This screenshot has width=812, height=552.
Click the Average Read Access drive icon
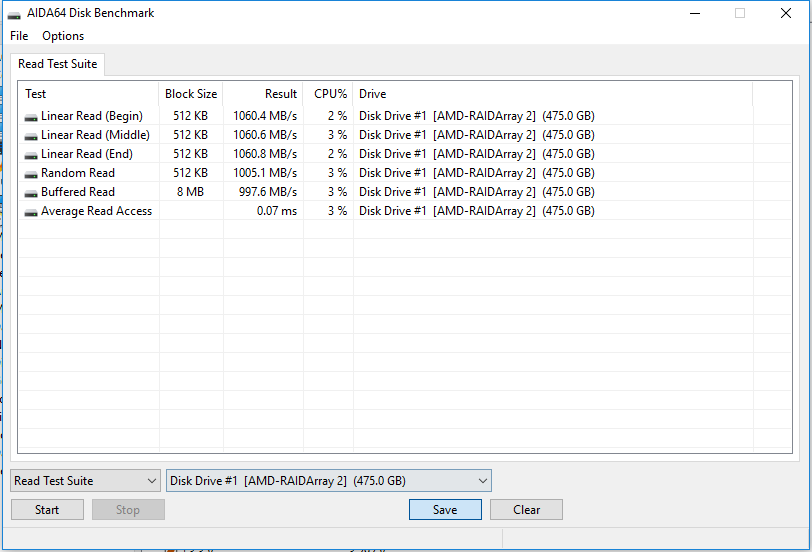[x=31, y=212]
